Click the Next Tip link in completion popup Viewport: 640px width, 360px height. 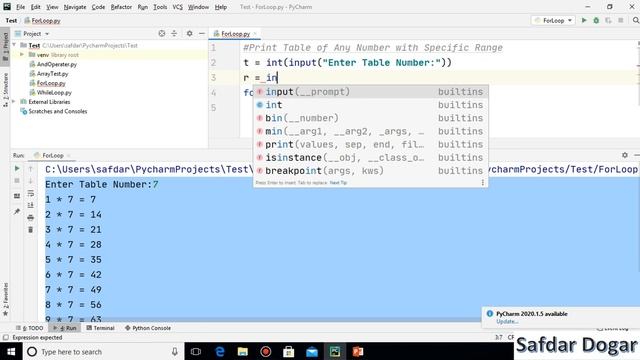(338, 183)
